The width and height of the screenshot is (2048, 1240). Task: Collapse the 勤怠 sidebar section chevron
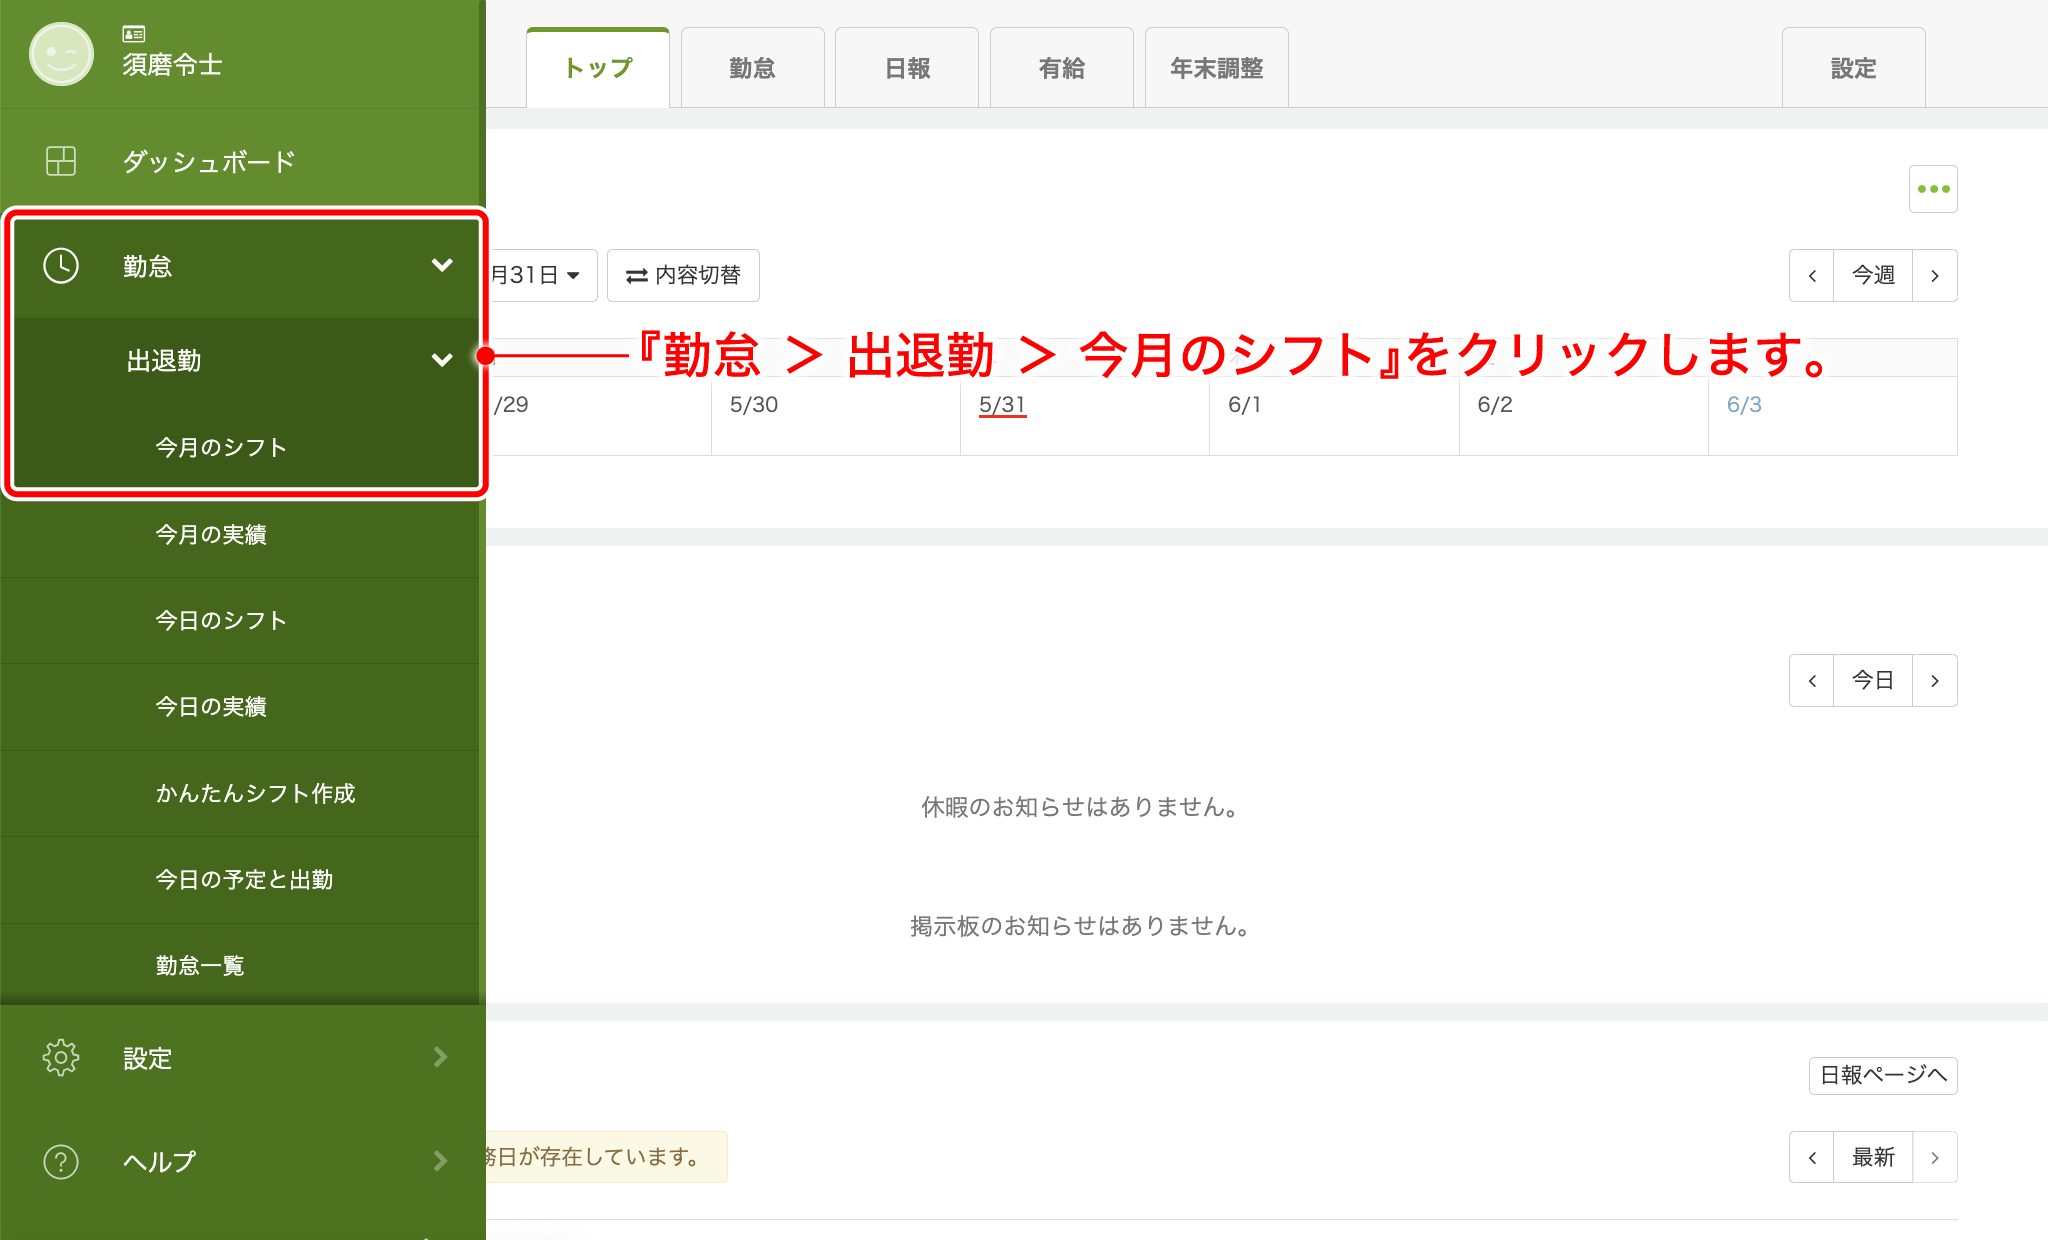(441, 265)
